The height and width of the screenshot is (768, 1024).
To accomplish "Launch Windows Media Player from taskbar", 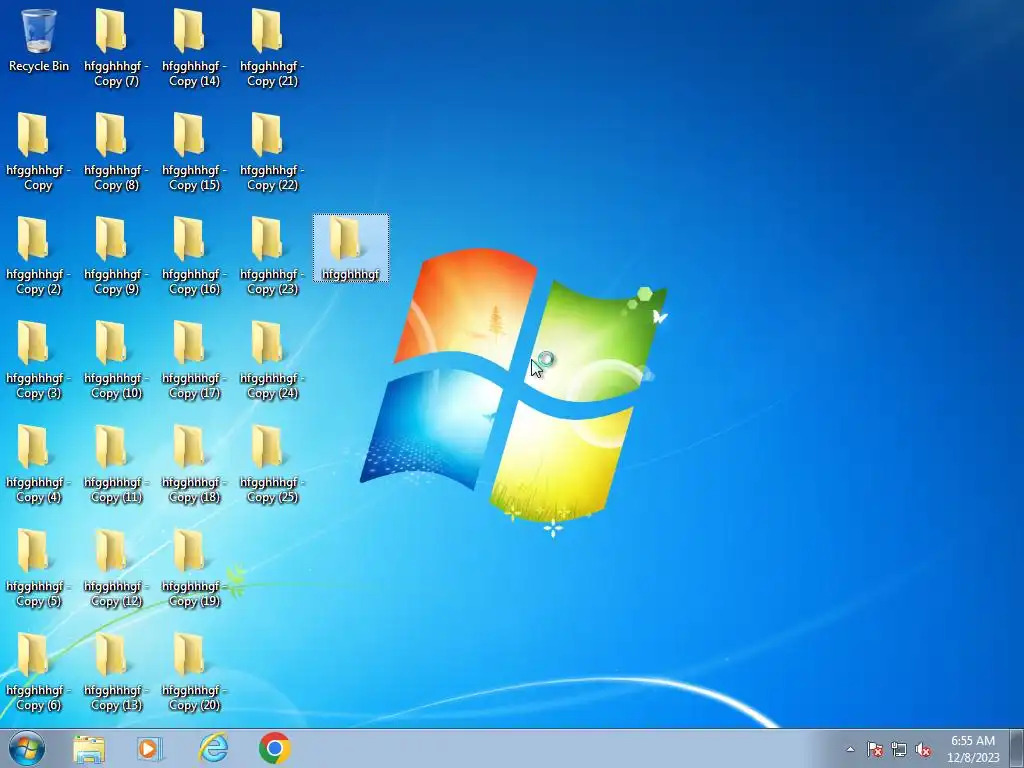I will (x=149, y=749).
